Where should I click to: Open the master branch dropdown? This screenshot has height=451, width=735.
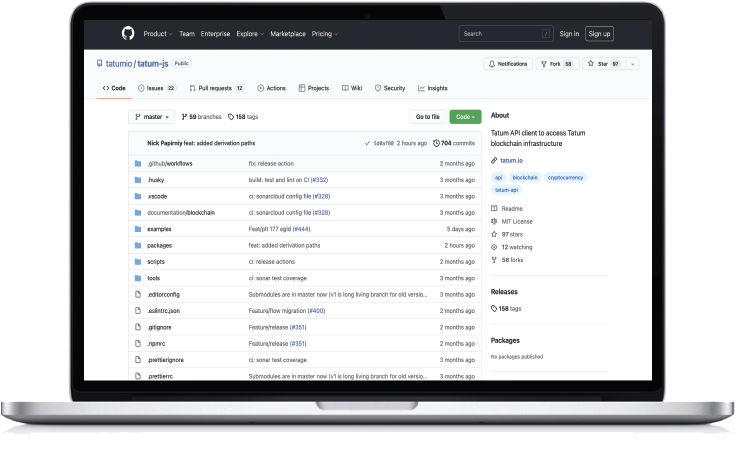pyautogui.click(x=151, y=117)
